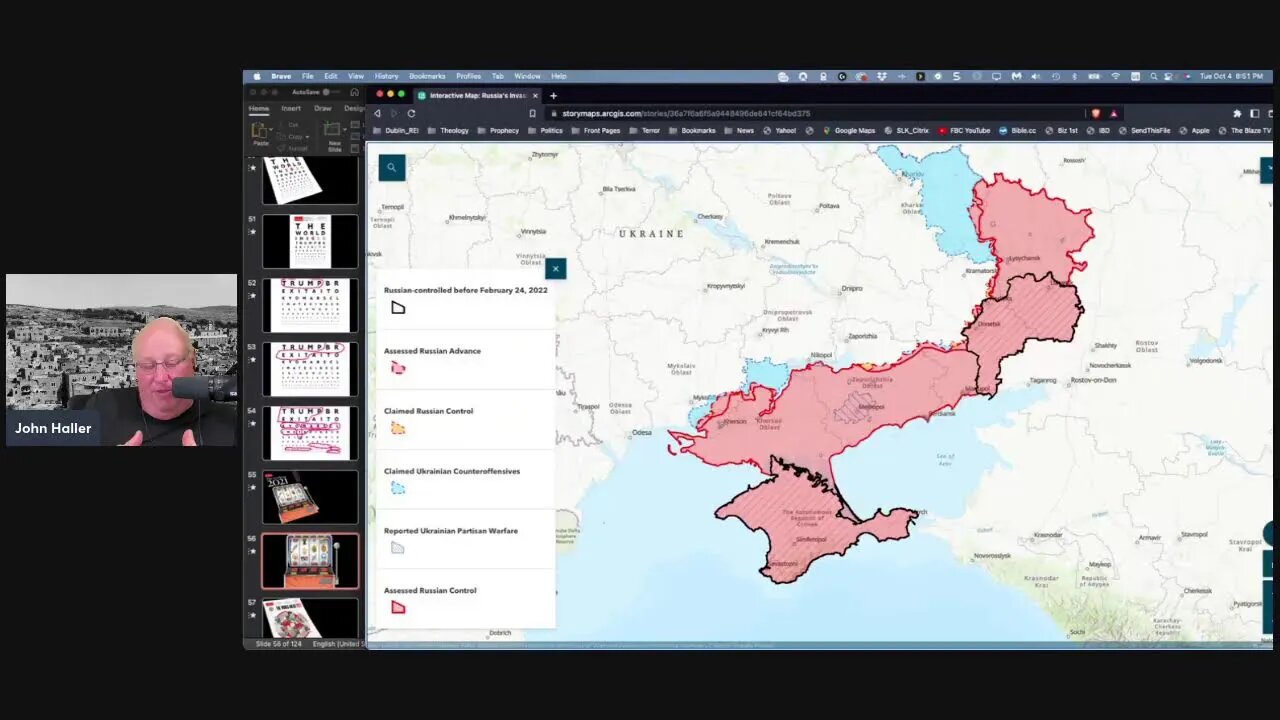1280x720 pixels.
Task: Click the Assessed Russian Advance legend swatch
Action: (398, 368)
